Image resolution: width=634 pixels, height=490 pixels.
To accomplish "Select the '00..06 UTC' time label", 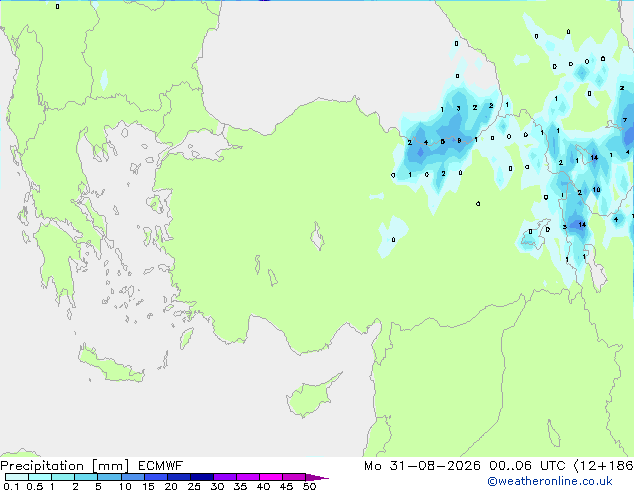I will pos(527,466).
